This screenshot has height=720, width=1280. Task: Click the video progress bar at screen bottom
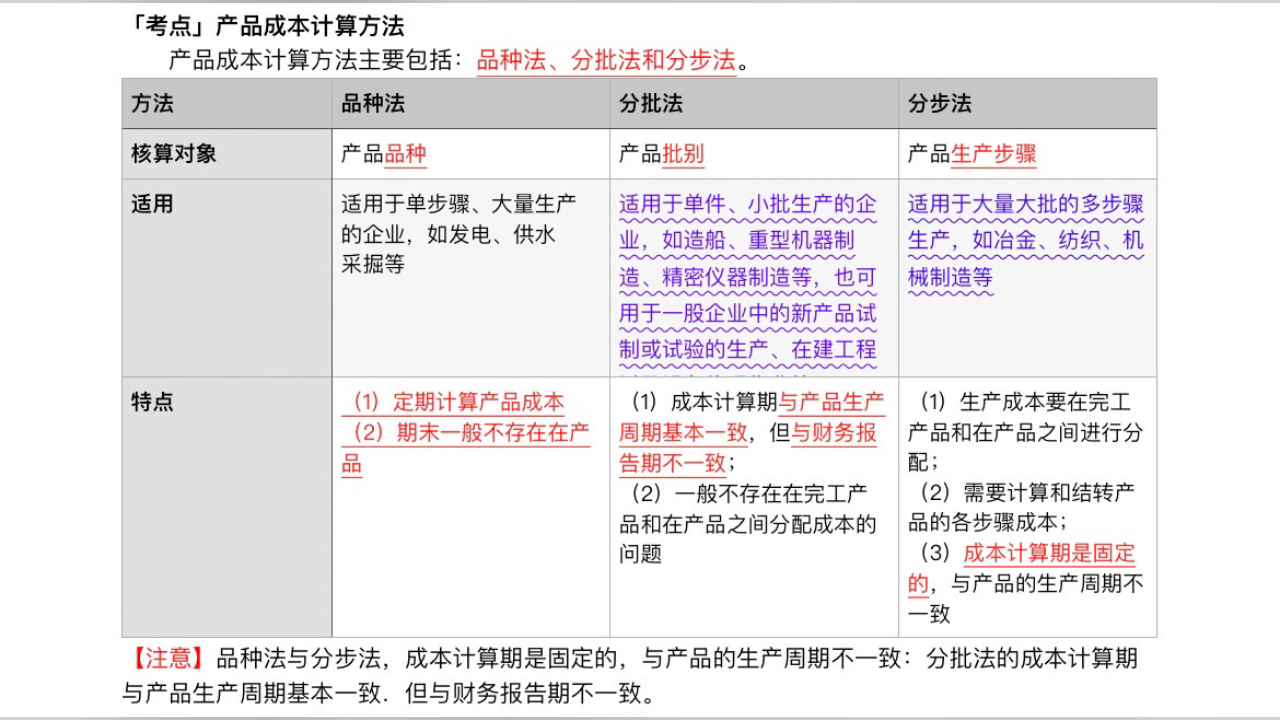tap(640, 715)
